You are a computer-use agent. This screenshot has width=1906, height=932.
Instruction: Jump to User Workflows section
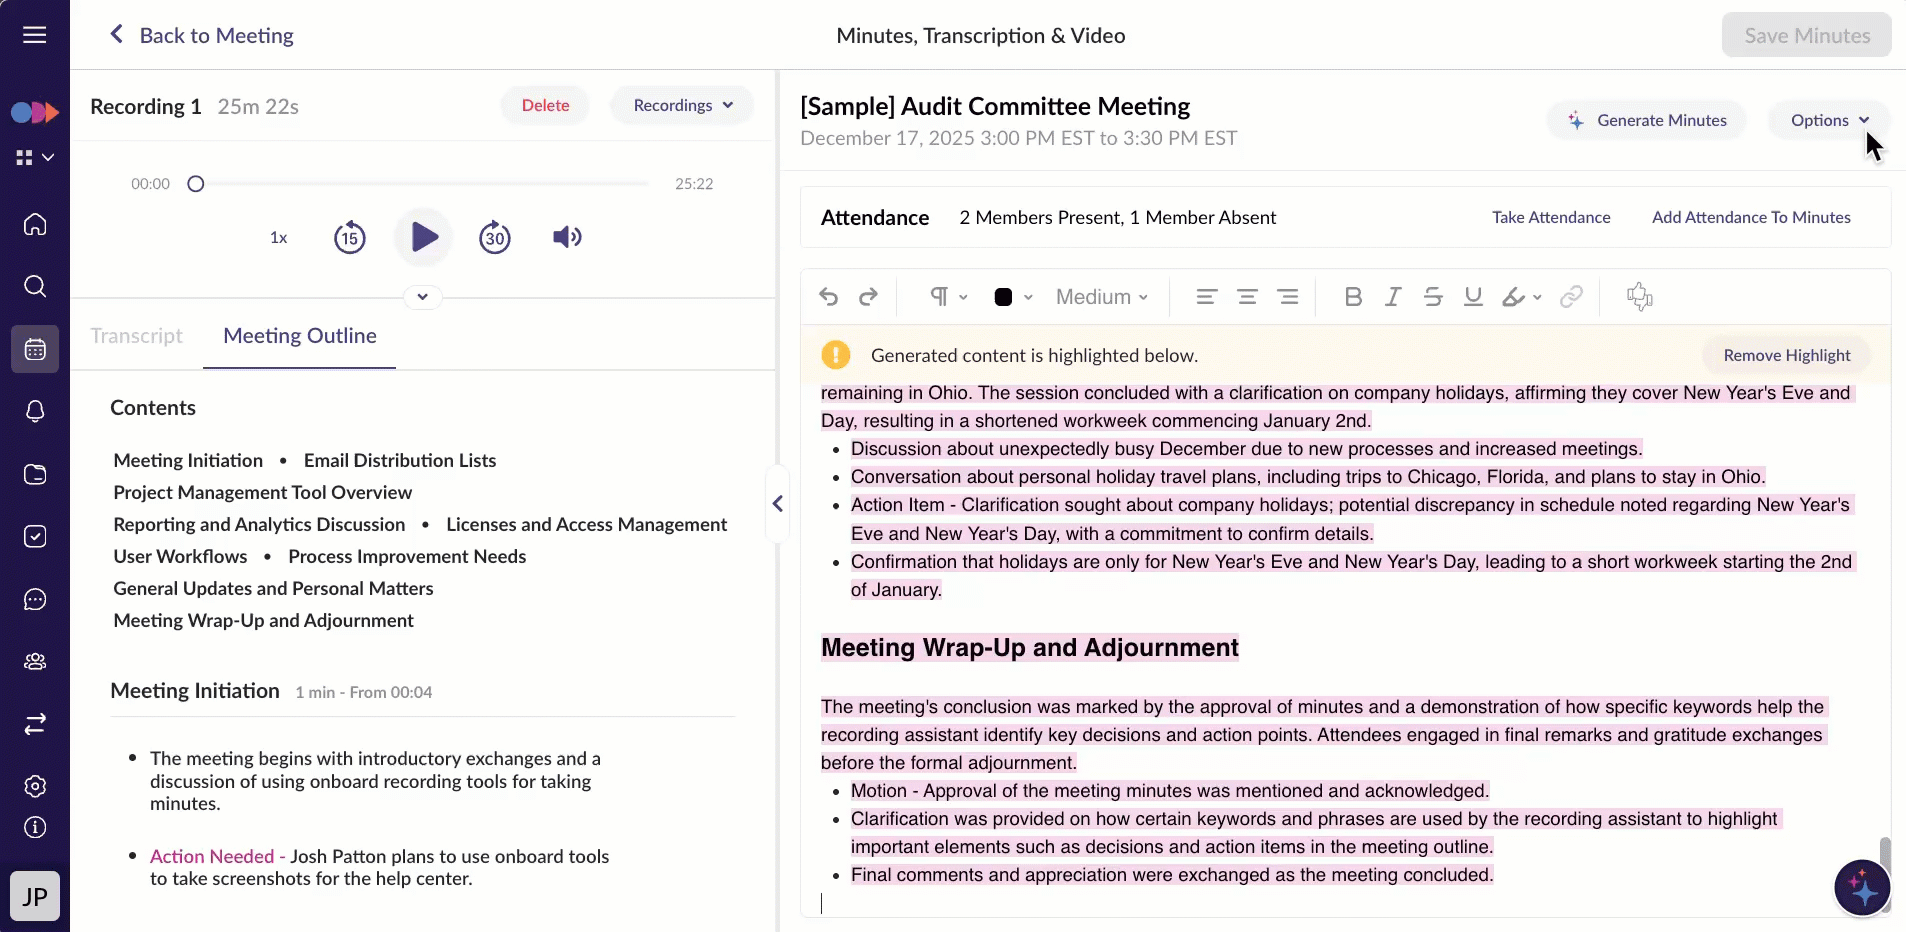(180, 557)
